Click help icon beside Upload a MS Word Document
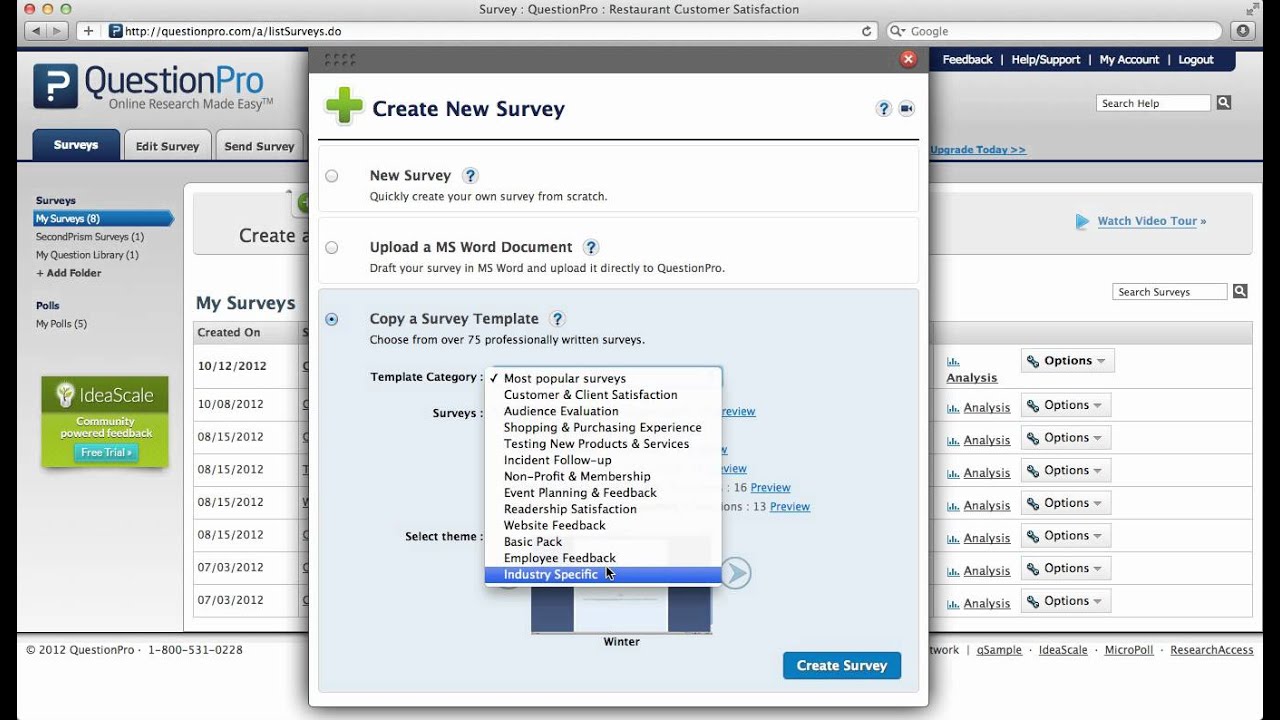1280x720 pixels. coord(590,247)
